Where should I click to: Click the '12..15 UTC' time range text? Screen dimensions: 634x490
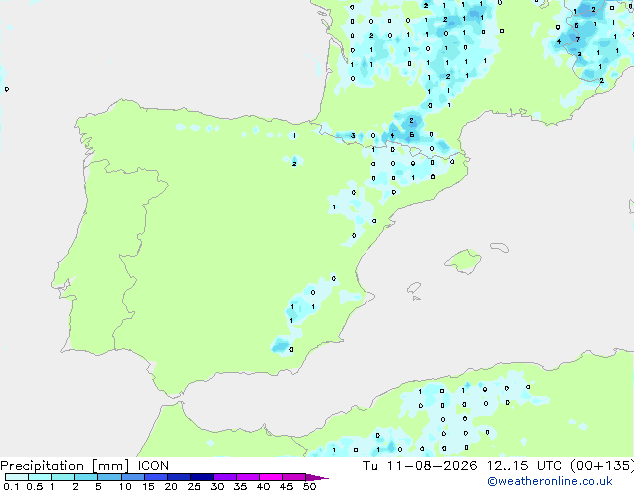525,466
